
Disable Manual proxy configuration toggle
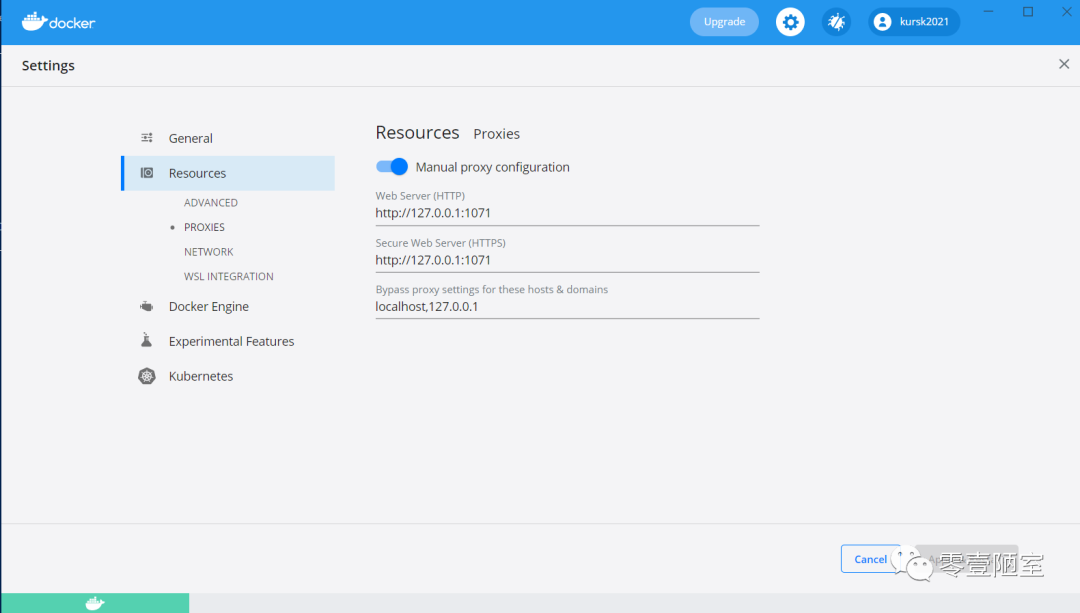coord(392,167)
